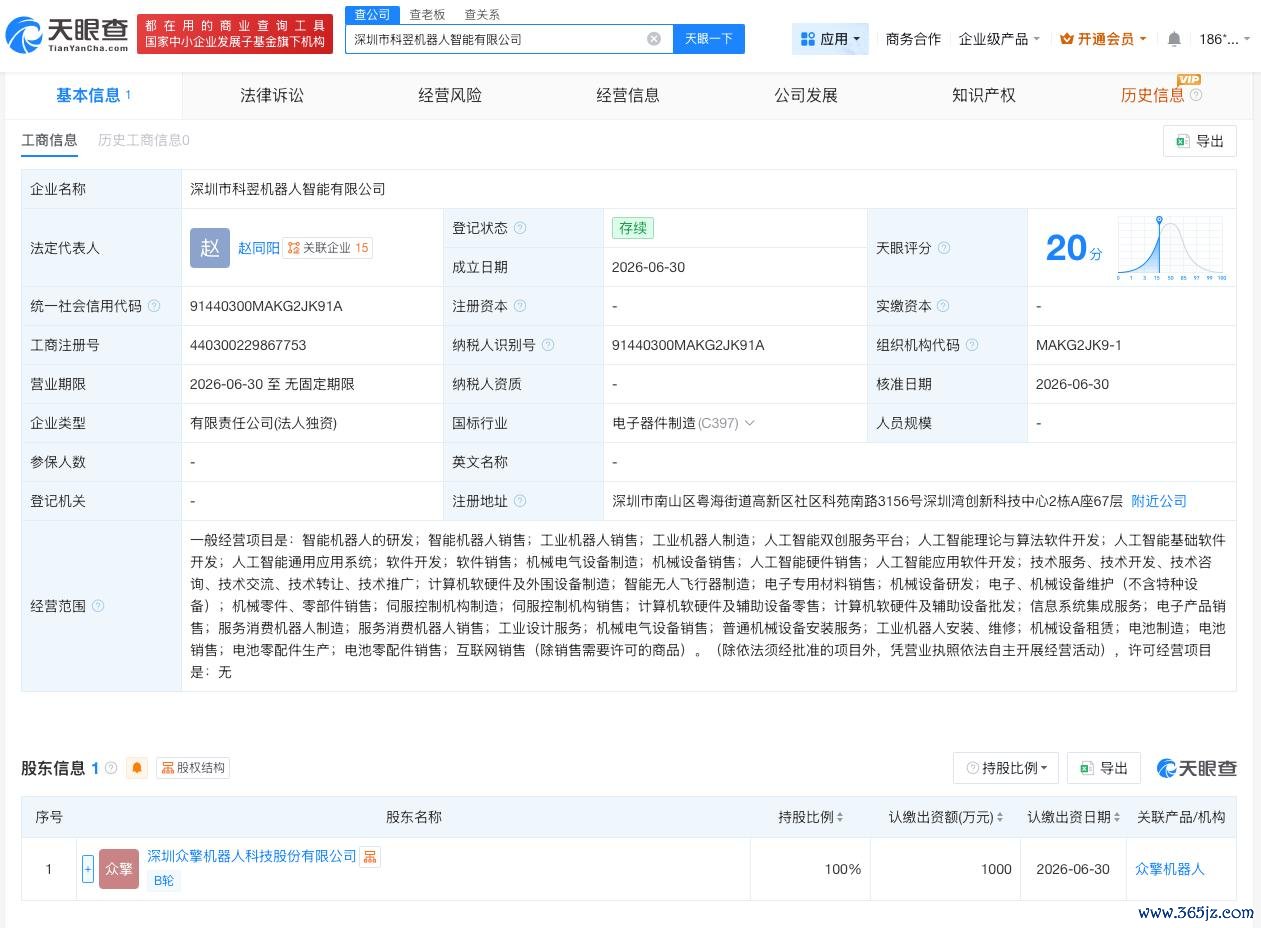1261x928 pixels.
Task: Click the 20分 score value
Action: pos(1074,248)
